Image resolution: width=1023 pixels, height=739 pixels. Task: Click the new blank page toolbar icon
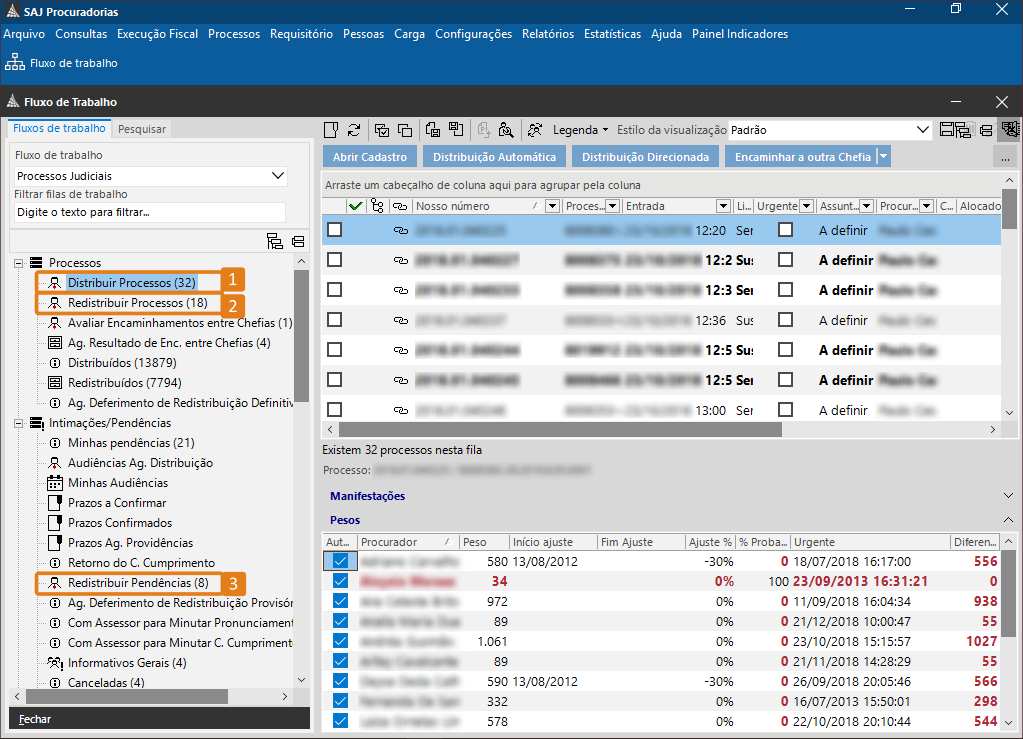[332, 130]
